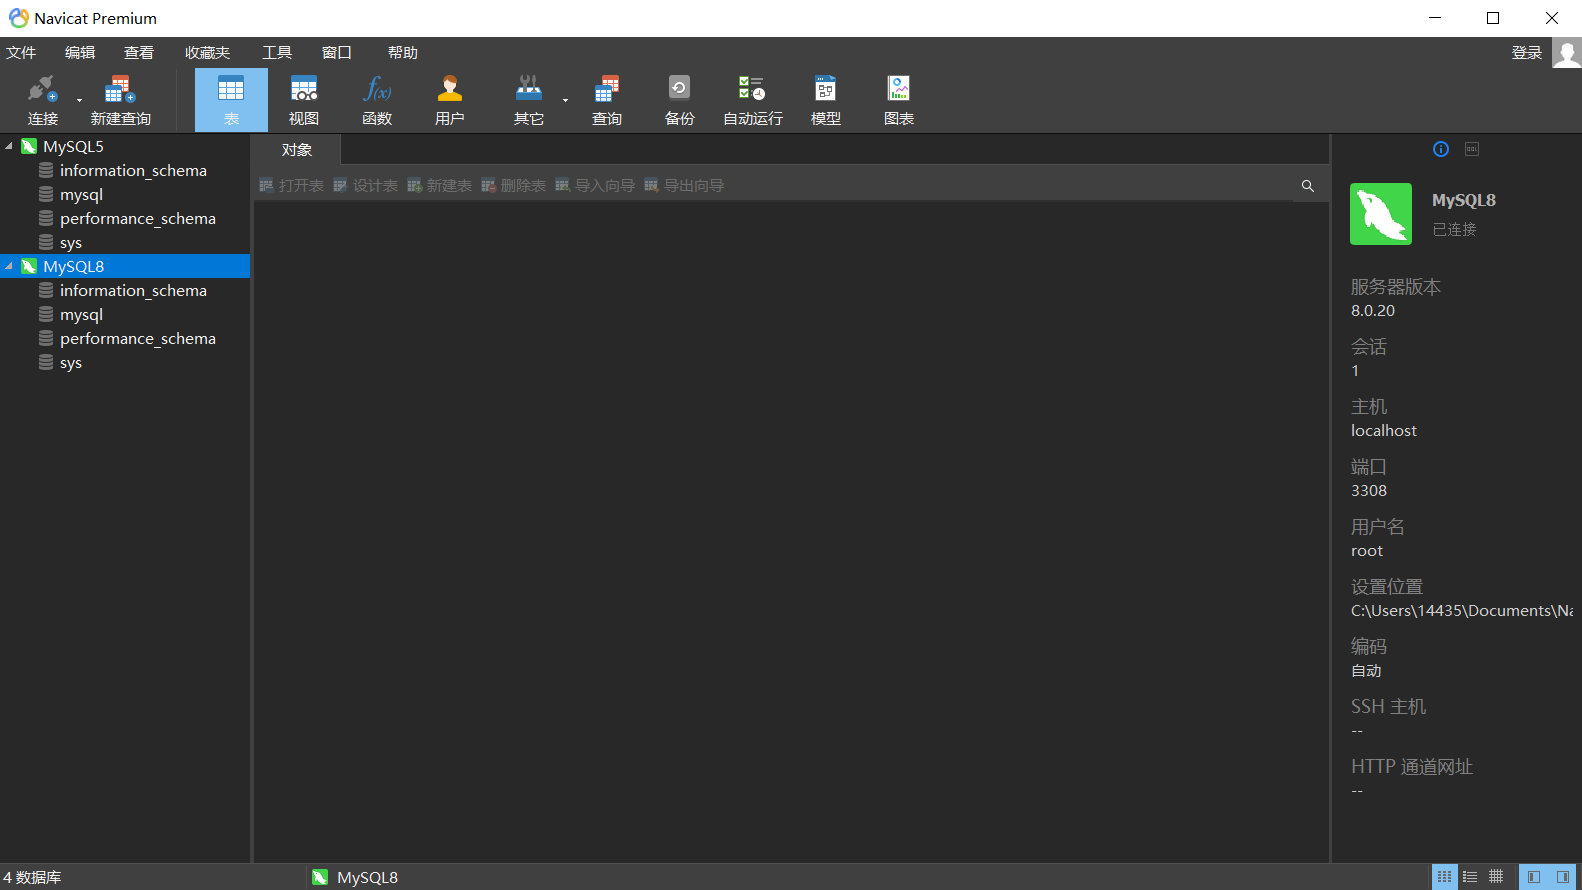The height and width of the screenshot is (890, 1582).
Task: Click Open Table (打开表) button
Action: 291,185
